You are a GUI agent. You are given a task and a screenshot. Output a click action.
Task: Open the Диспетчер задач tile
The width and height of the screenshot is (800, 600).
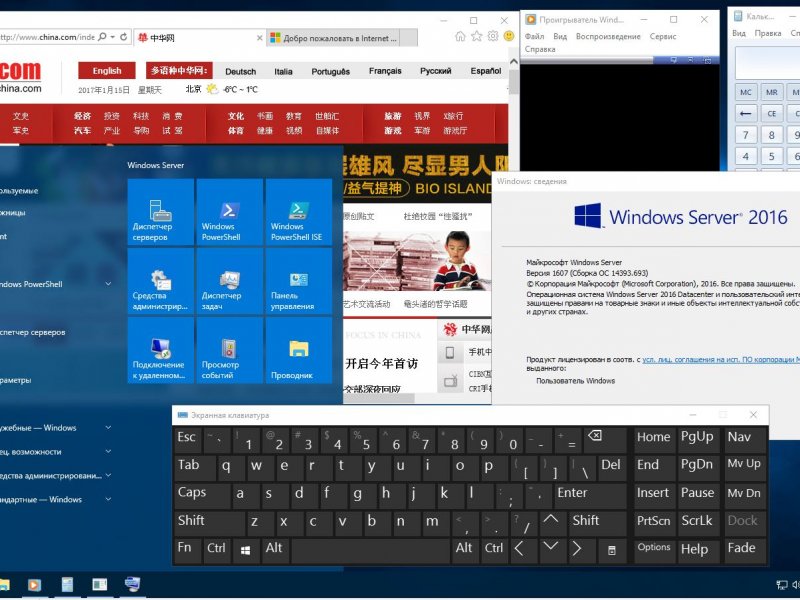pos(230,282)
